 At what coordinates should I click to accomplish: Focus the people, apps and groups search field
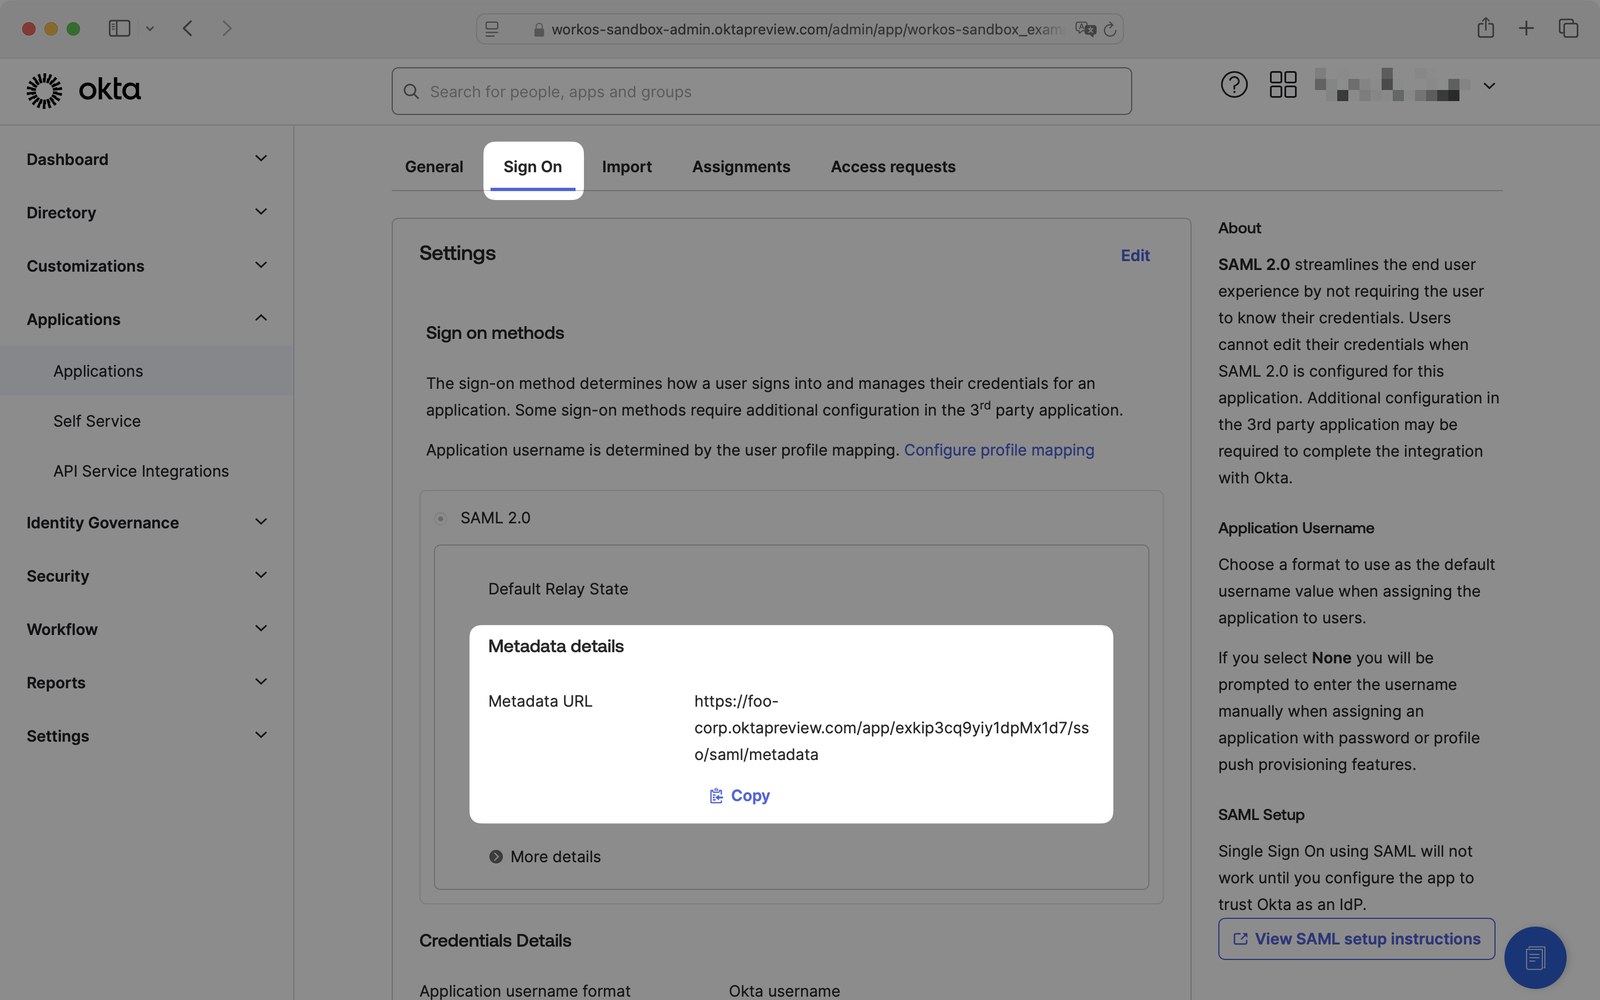point(761,91)
